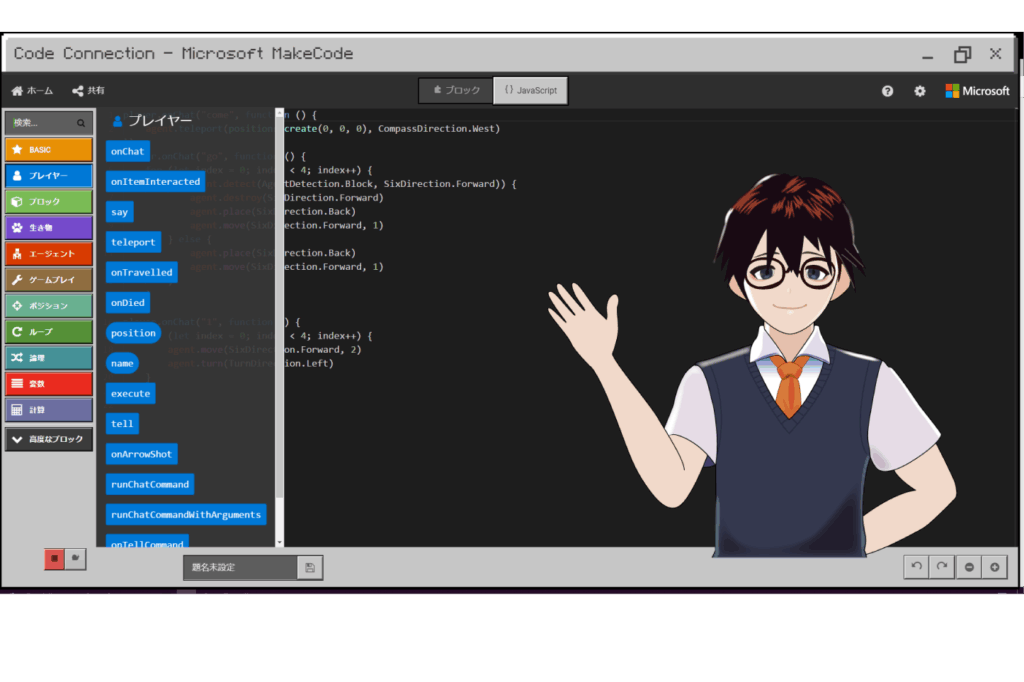Click the flyout scrollbar up arrow
Viewport: 1024px width, 682px height.
(x=280, y=113)
